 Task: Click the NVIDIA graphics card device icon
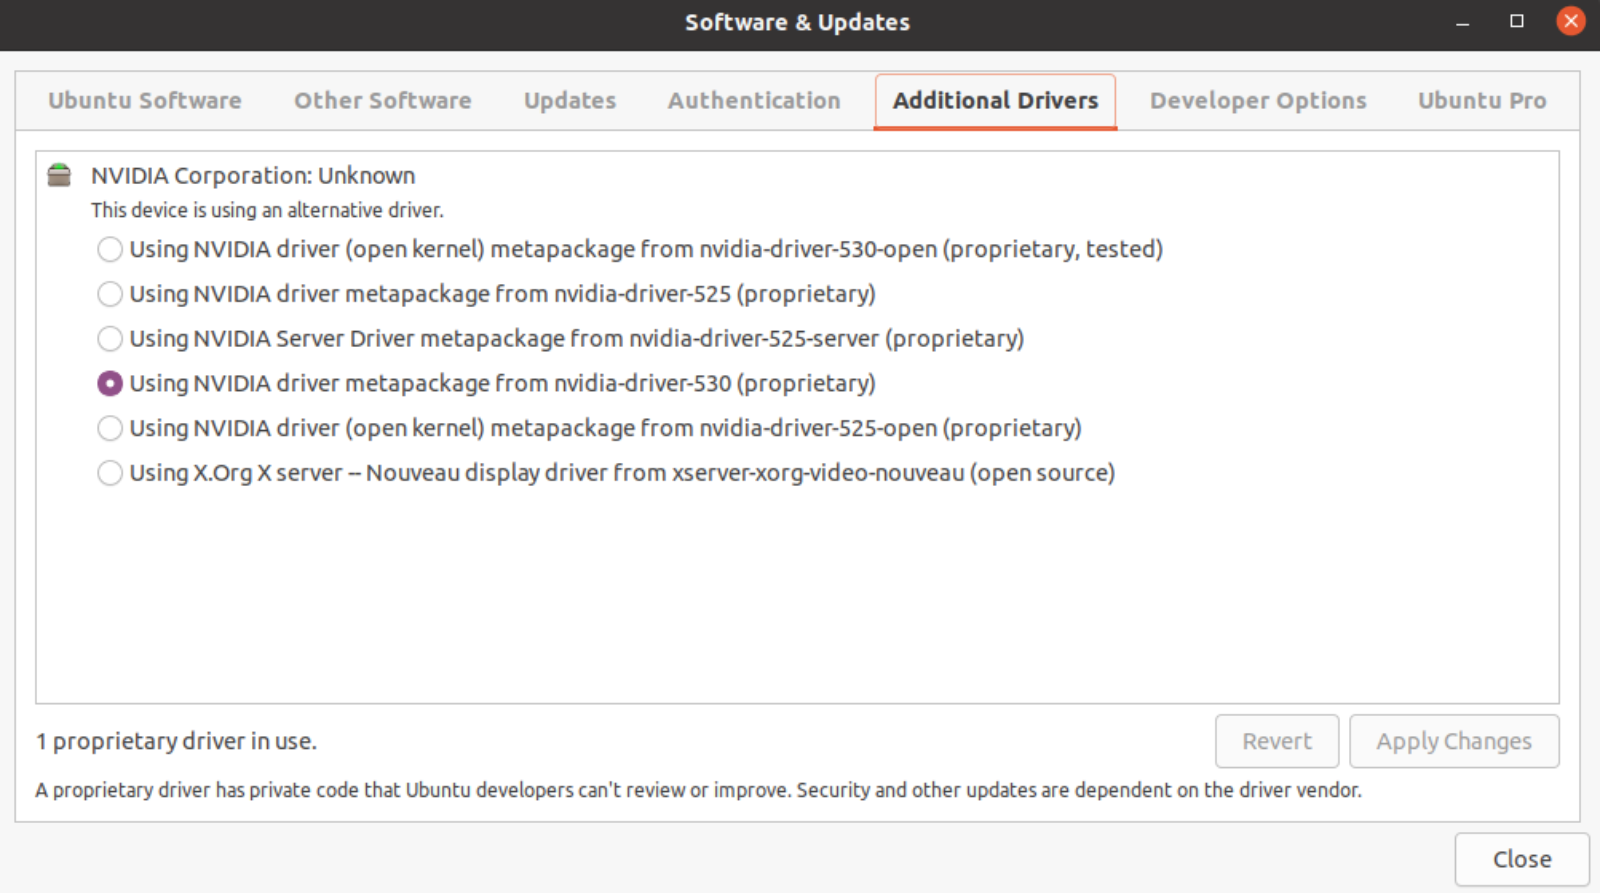59,175
